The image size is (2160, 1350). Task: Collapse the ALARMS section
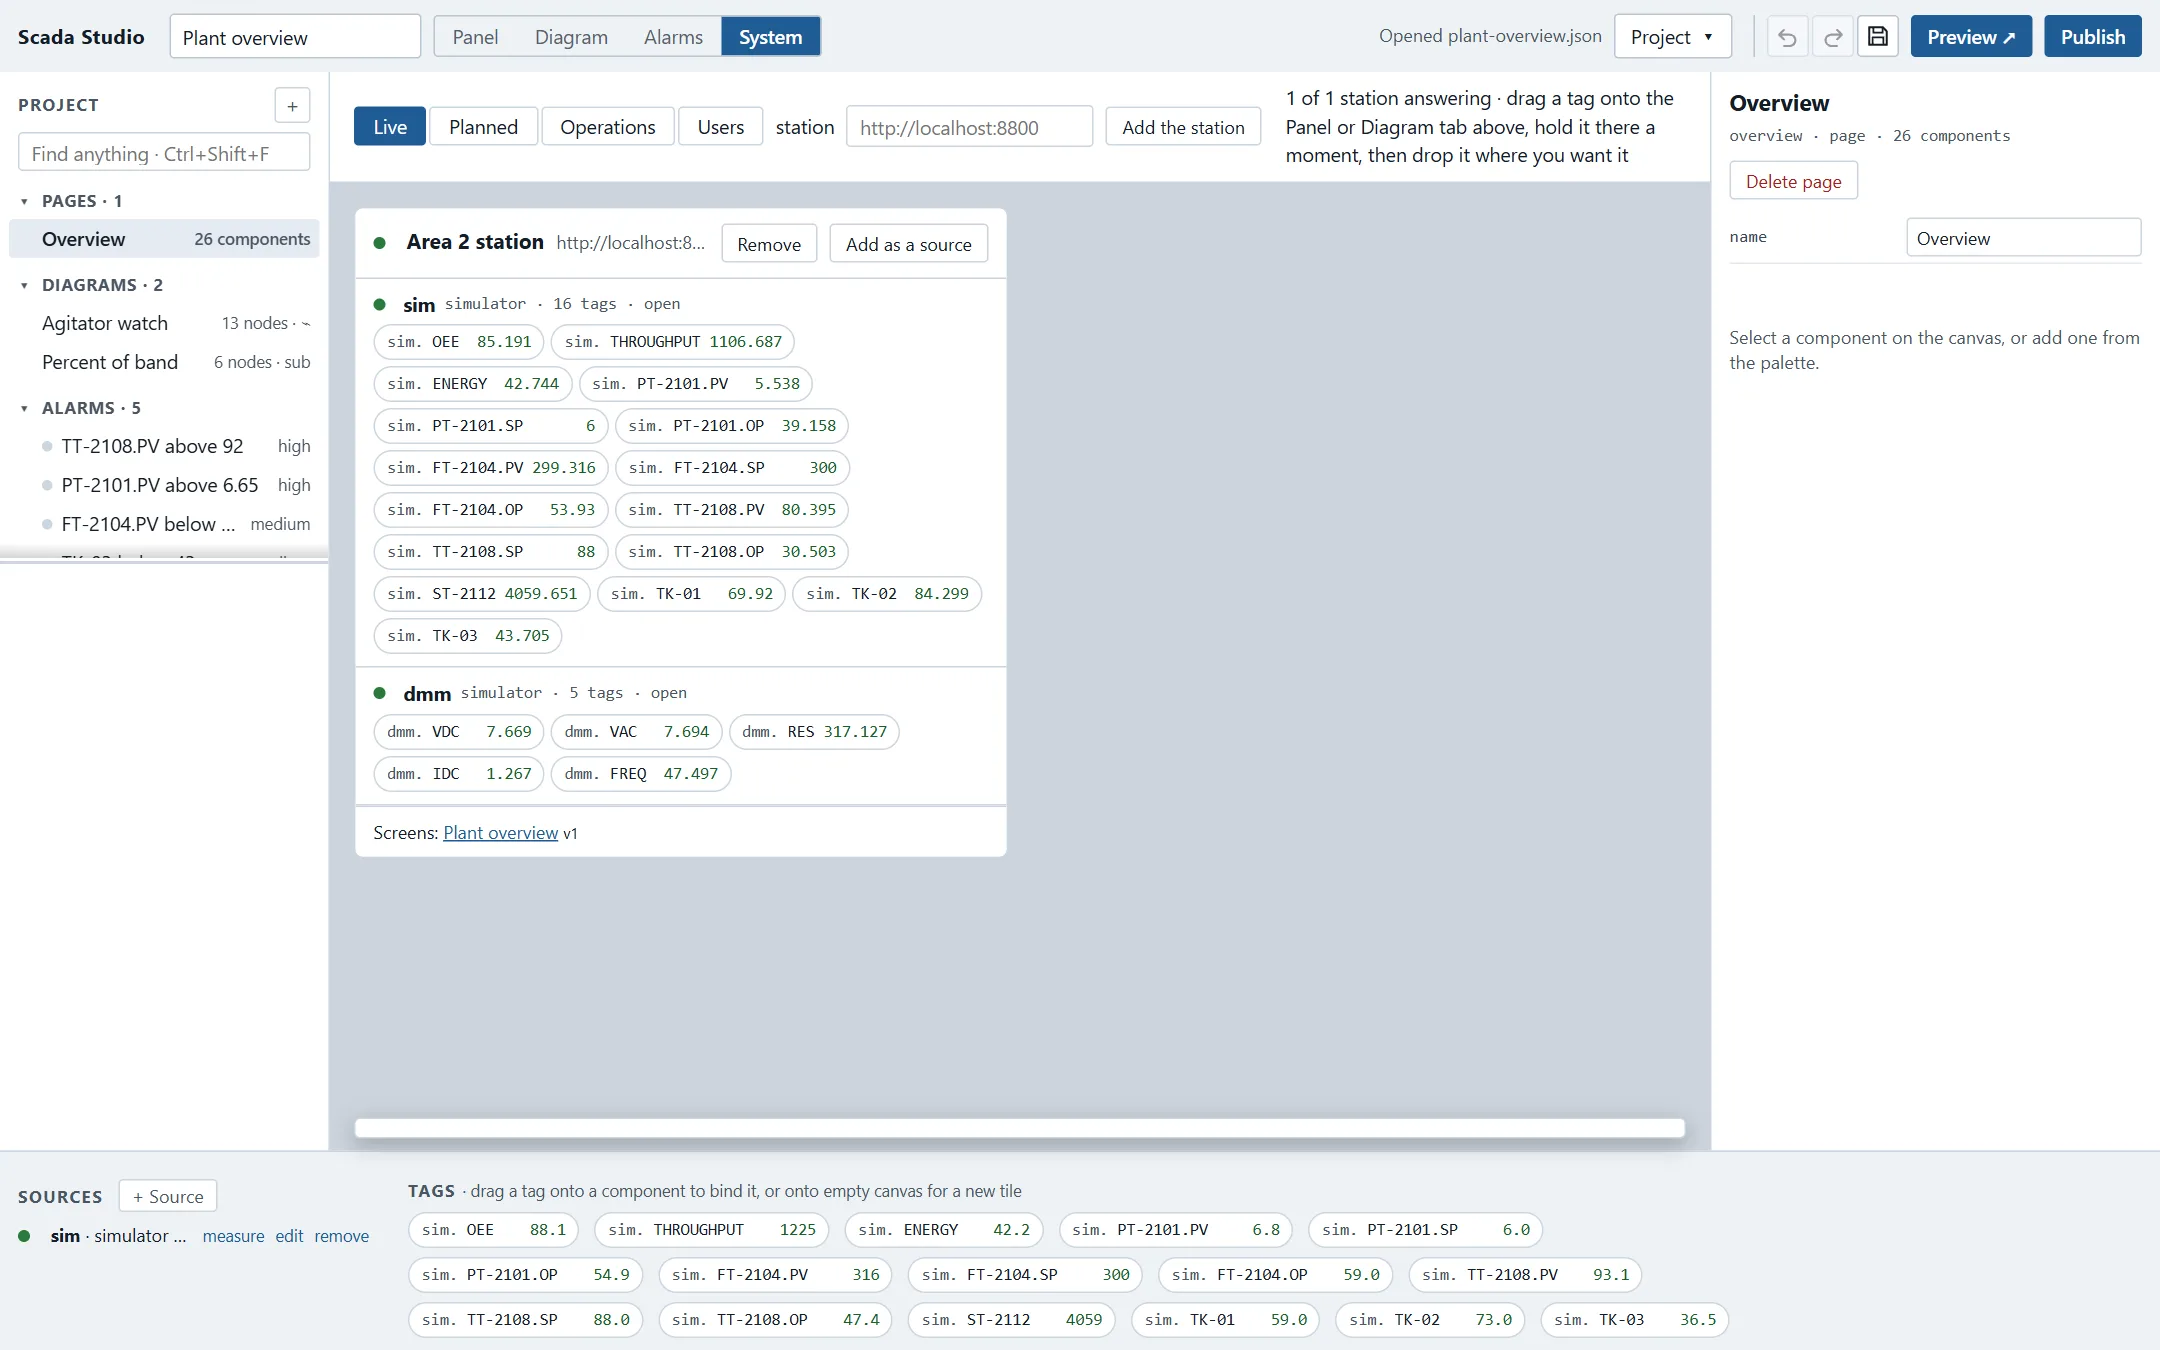pos(24,408)
